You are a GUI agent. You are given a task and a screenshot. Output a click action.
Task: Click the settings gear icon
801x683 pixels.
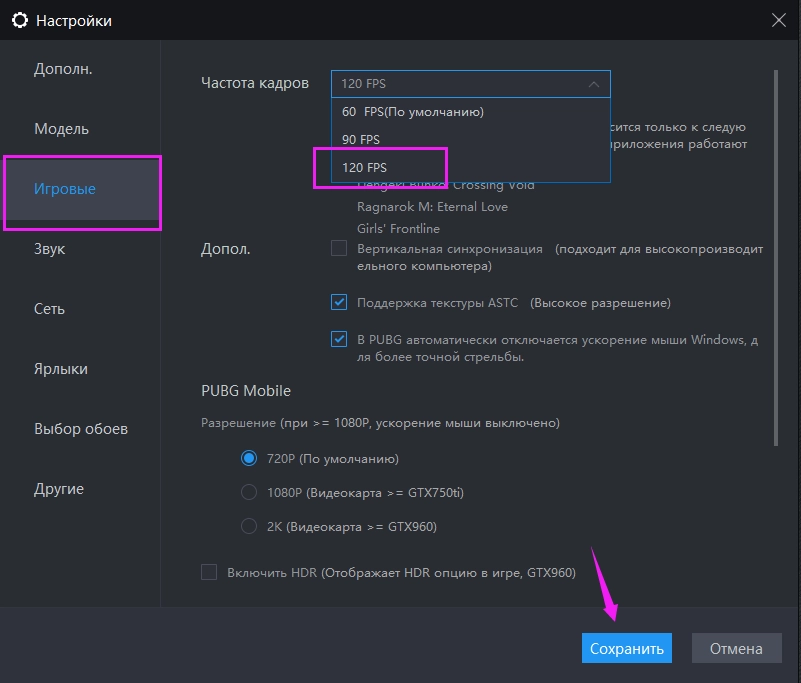(x=20, y=20)
